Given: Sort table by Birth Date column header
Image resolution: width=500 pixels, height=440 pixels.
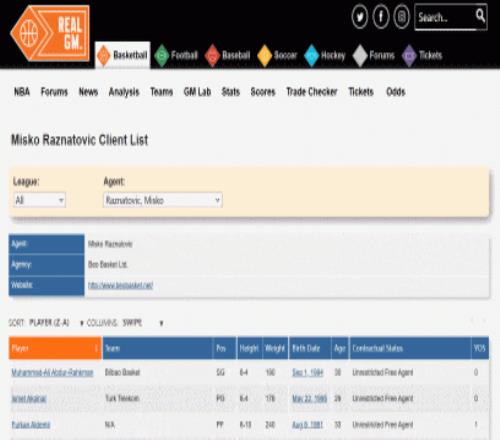Looking at the screenshot, I should click(x=310, y=348).
